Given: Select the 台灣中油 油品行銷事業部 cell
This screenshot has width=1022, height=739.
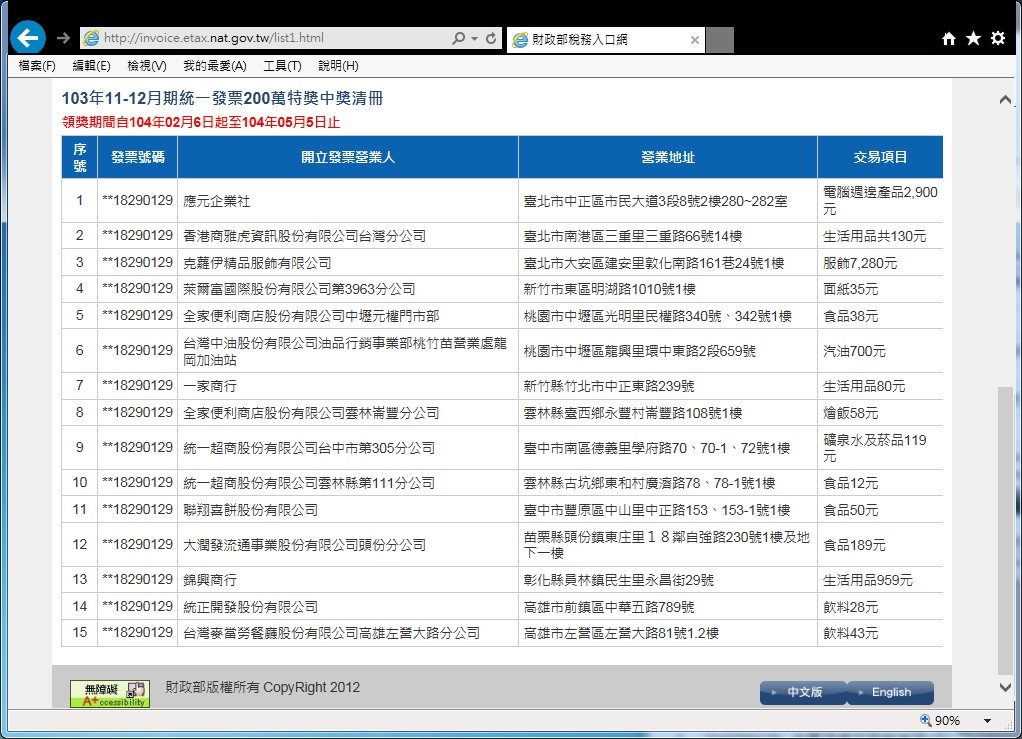Looking at the screenshot, I should [348, 351].
